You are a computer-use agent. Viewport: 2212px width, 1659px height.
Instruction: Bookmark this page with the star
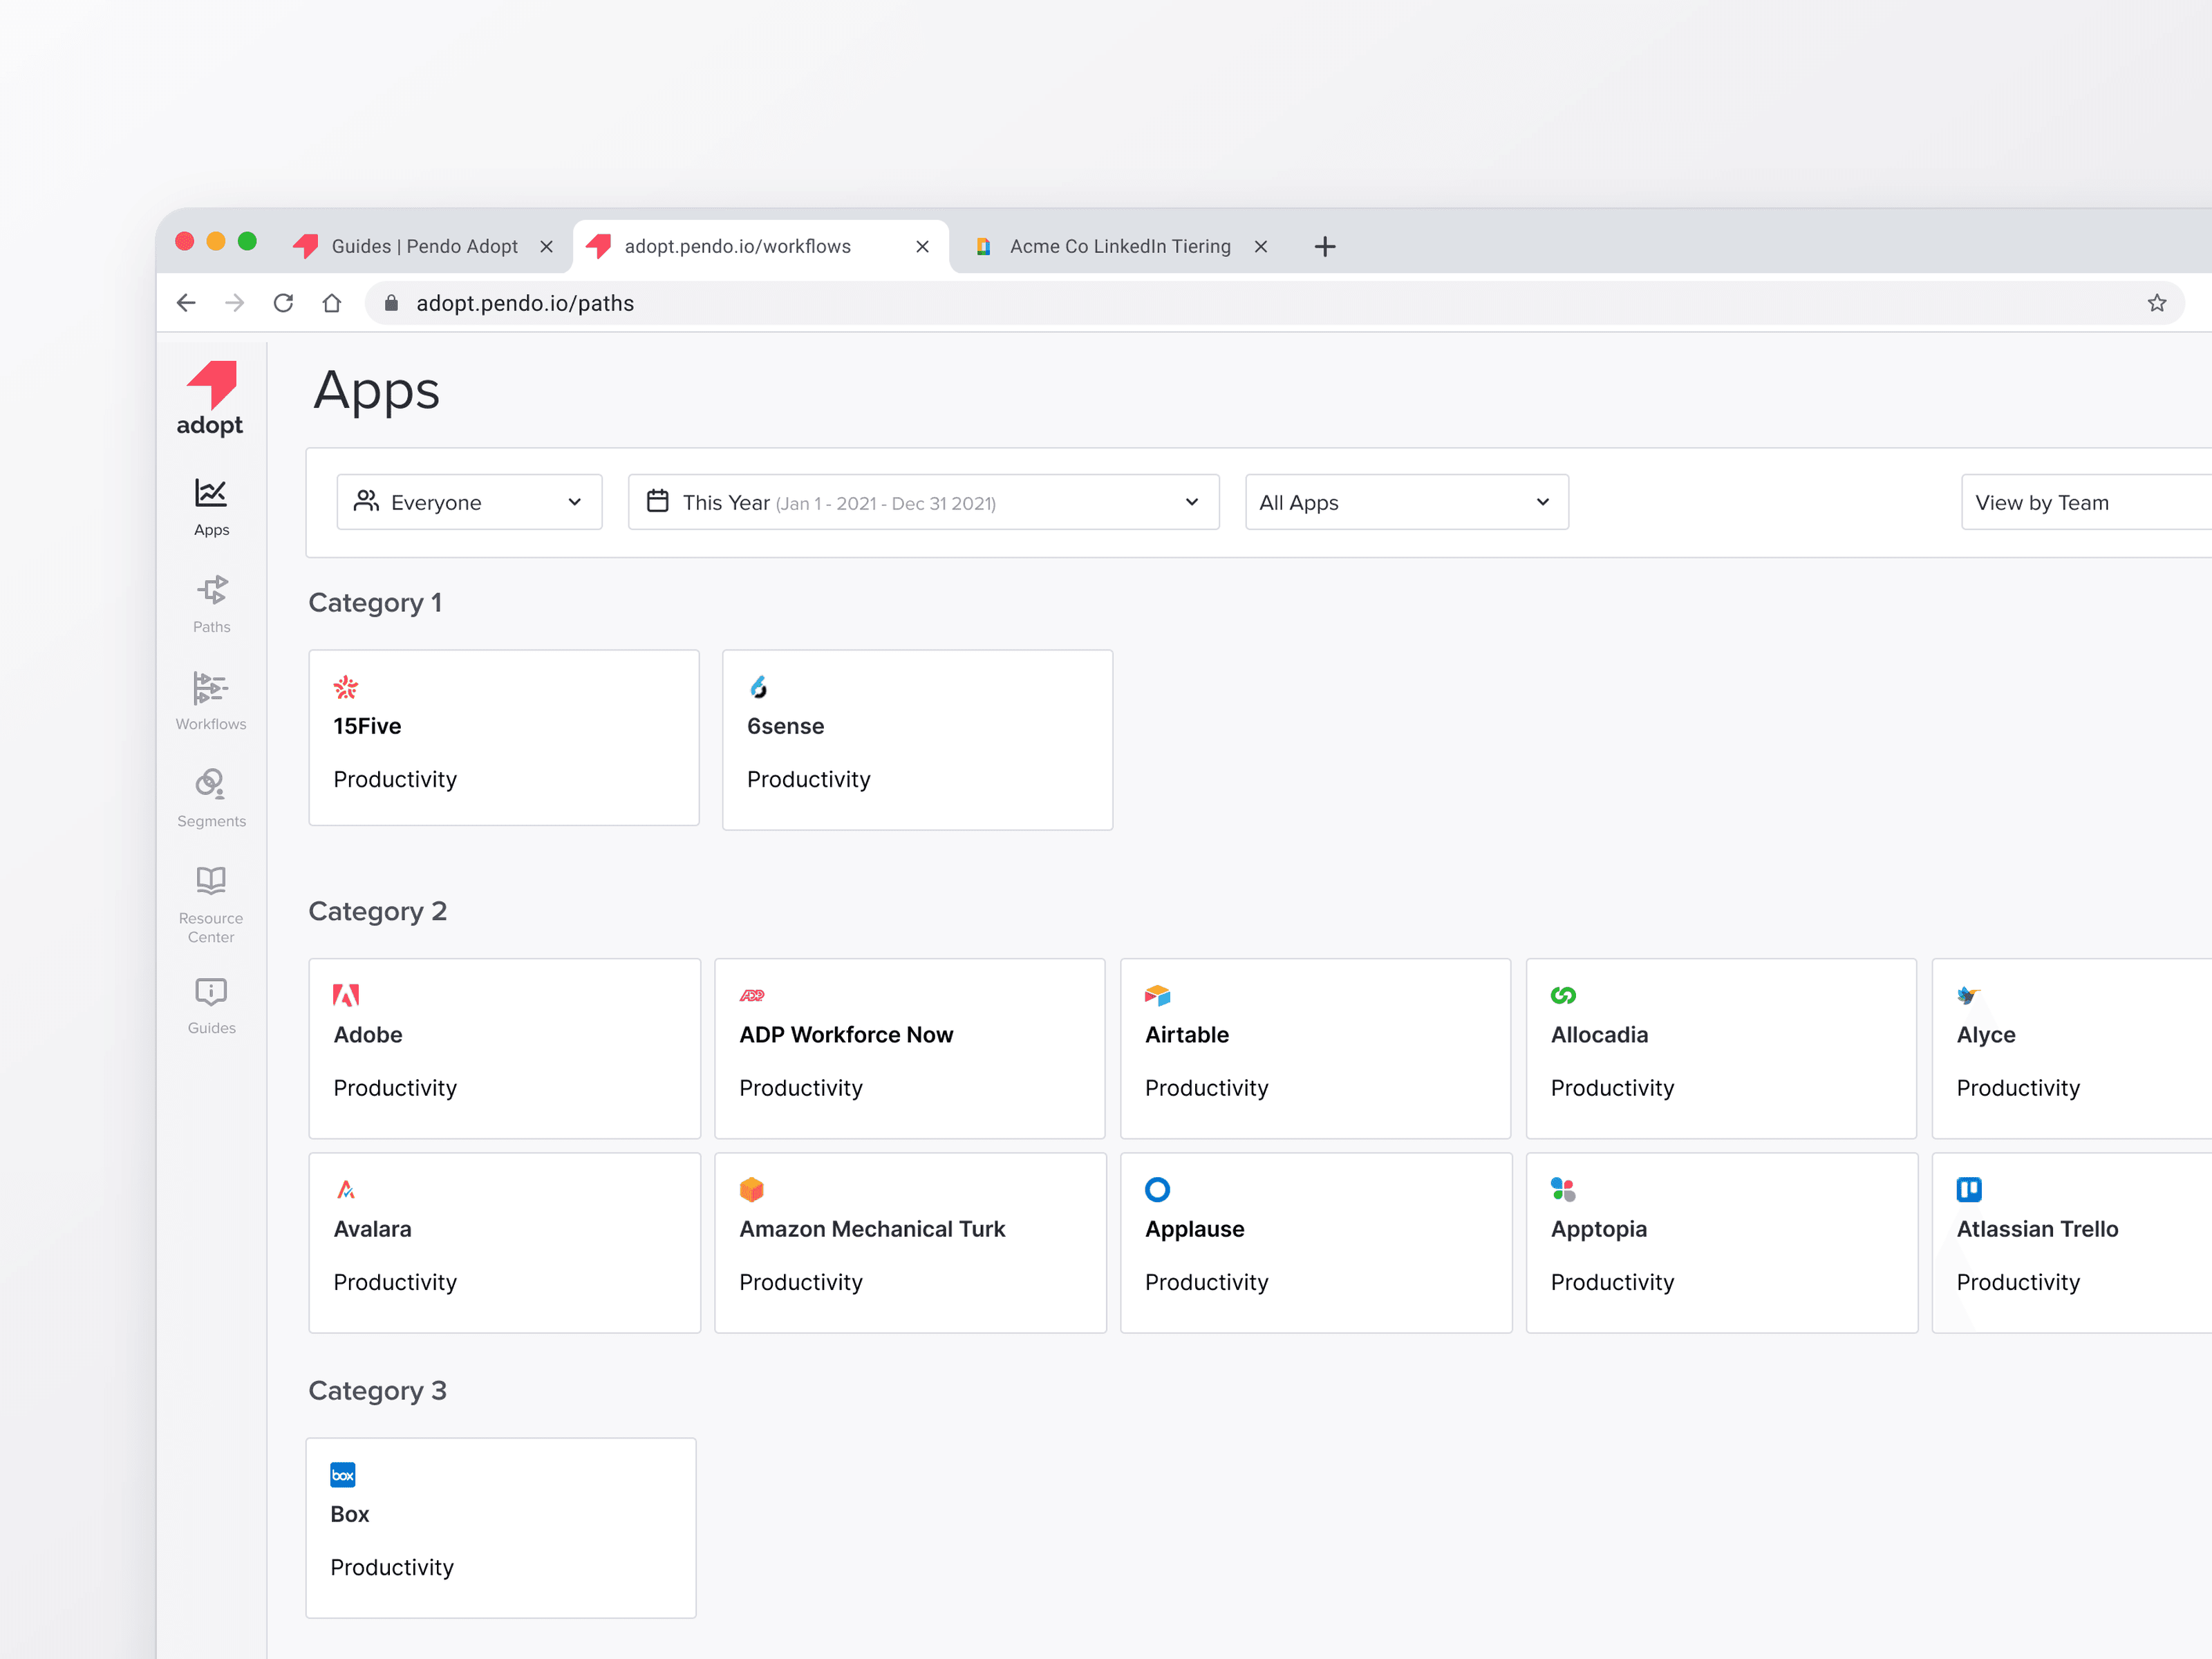tap(2156, 303)
